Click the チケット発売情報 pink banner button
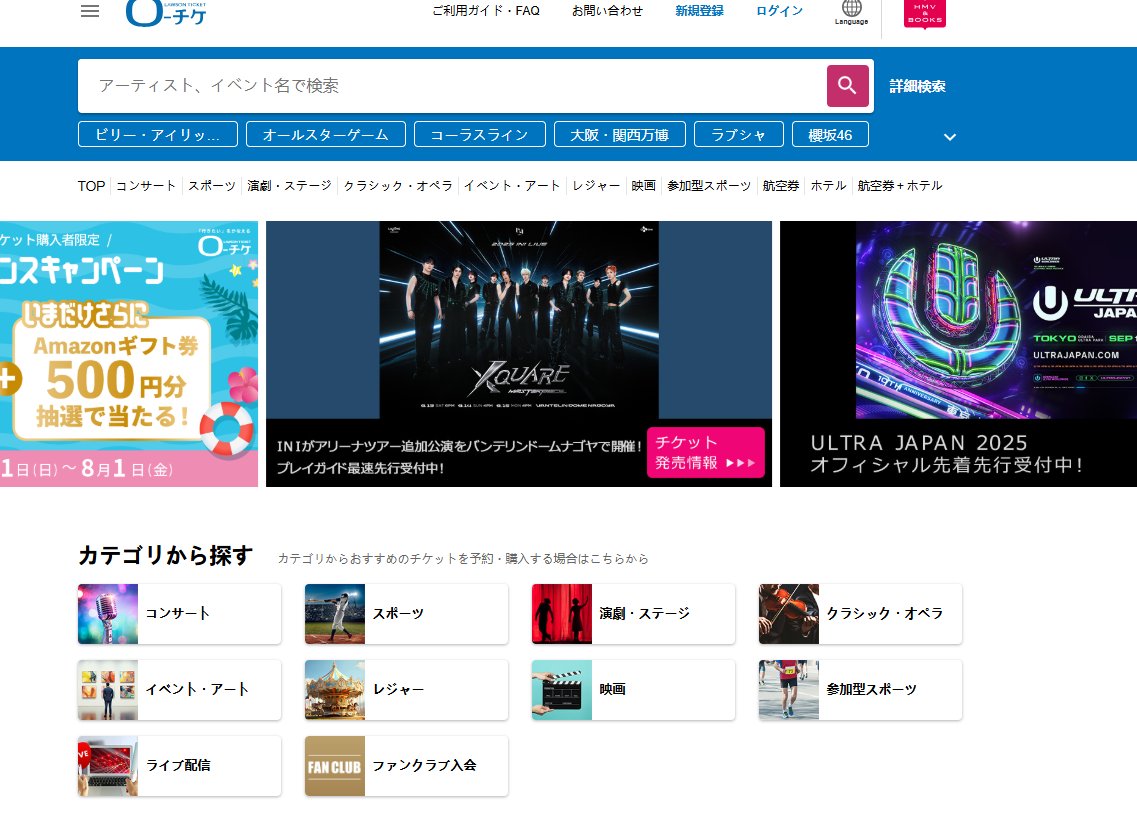Screen dimensions: 1137x820 706,452
